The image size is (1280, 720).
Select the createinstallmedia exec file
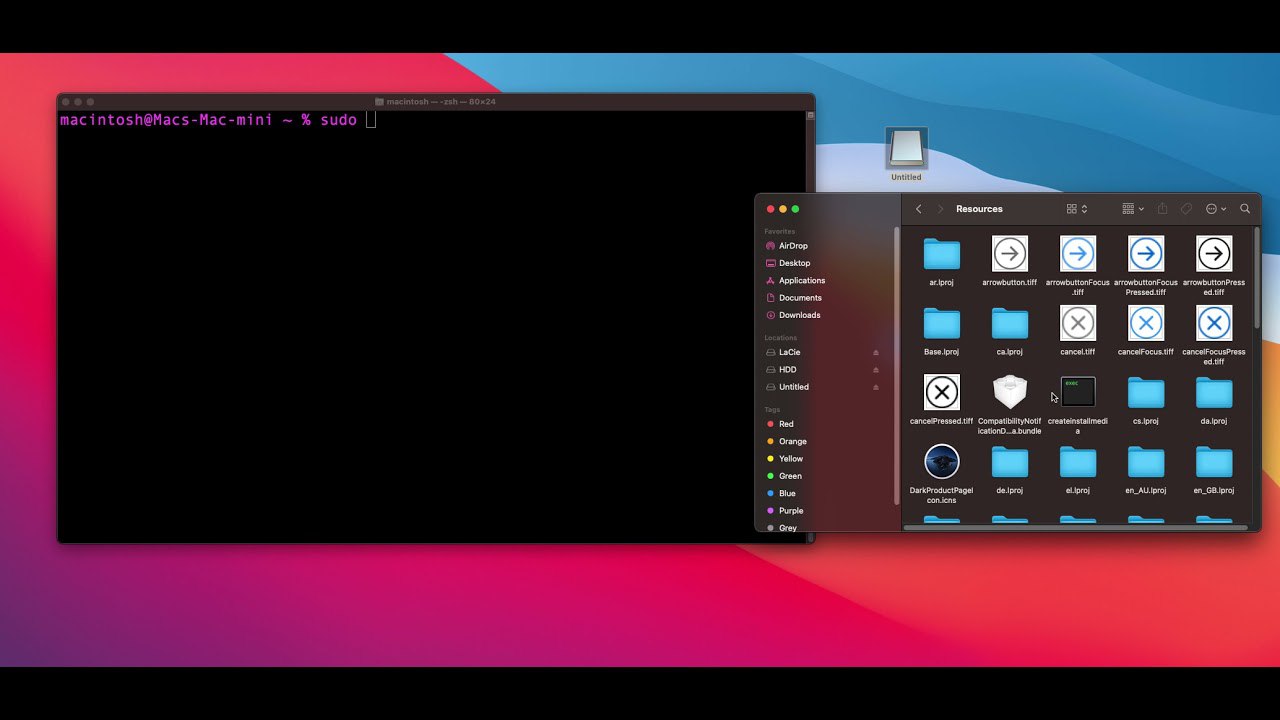pos(1078,392)
